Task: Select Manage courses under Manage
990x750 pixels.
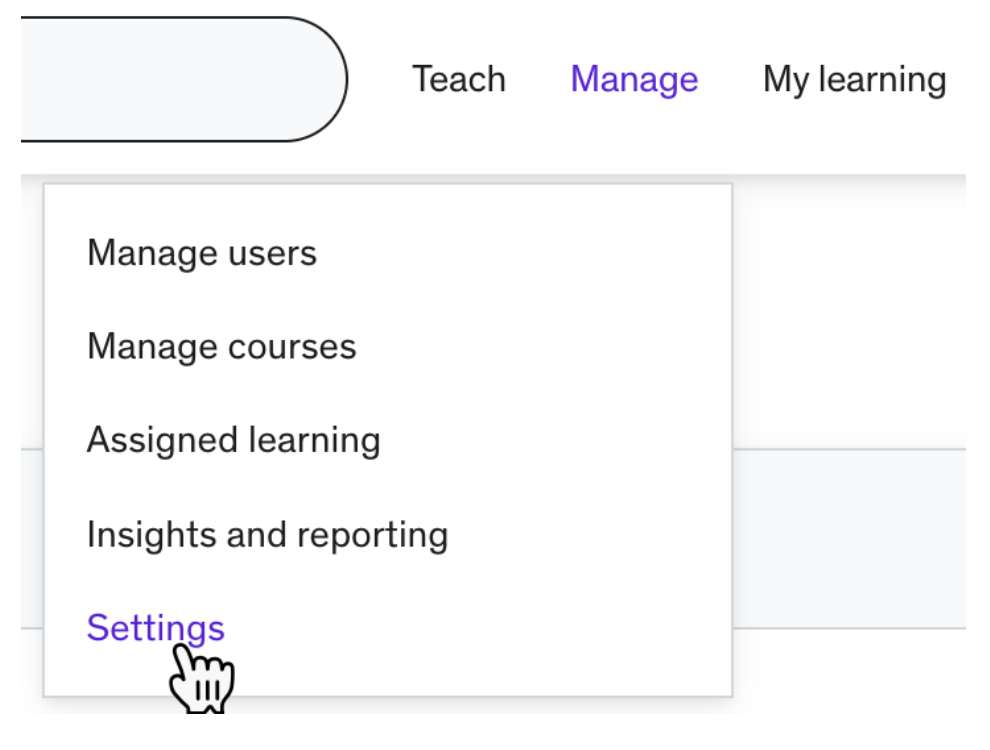Action: pyautogui.click(x=222, y=347)
